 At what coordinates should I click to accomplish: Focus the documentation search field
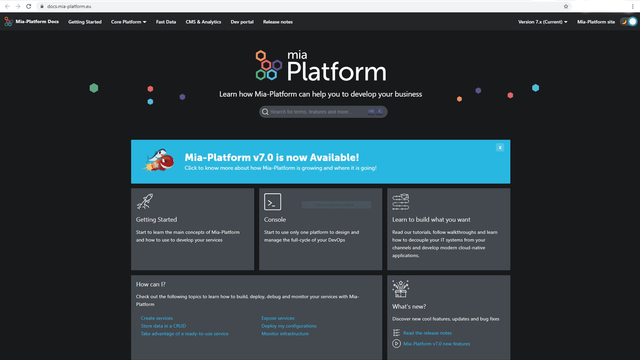click(323, 112)
